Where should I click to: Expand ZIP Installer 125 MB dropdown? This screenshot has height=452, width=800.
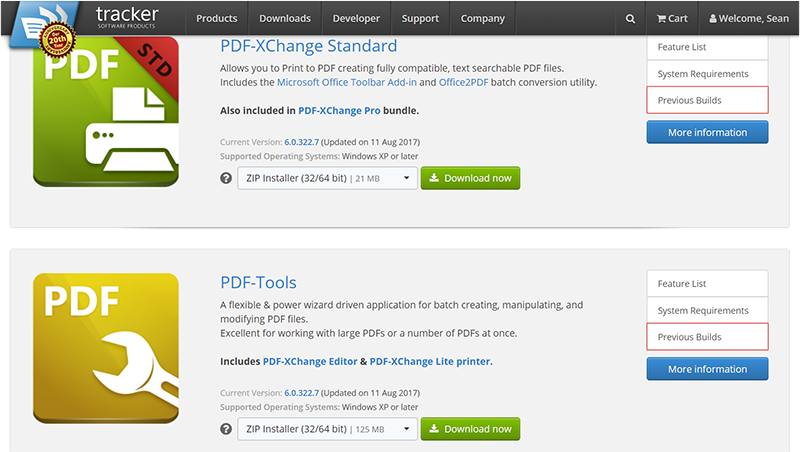(328, 429)
